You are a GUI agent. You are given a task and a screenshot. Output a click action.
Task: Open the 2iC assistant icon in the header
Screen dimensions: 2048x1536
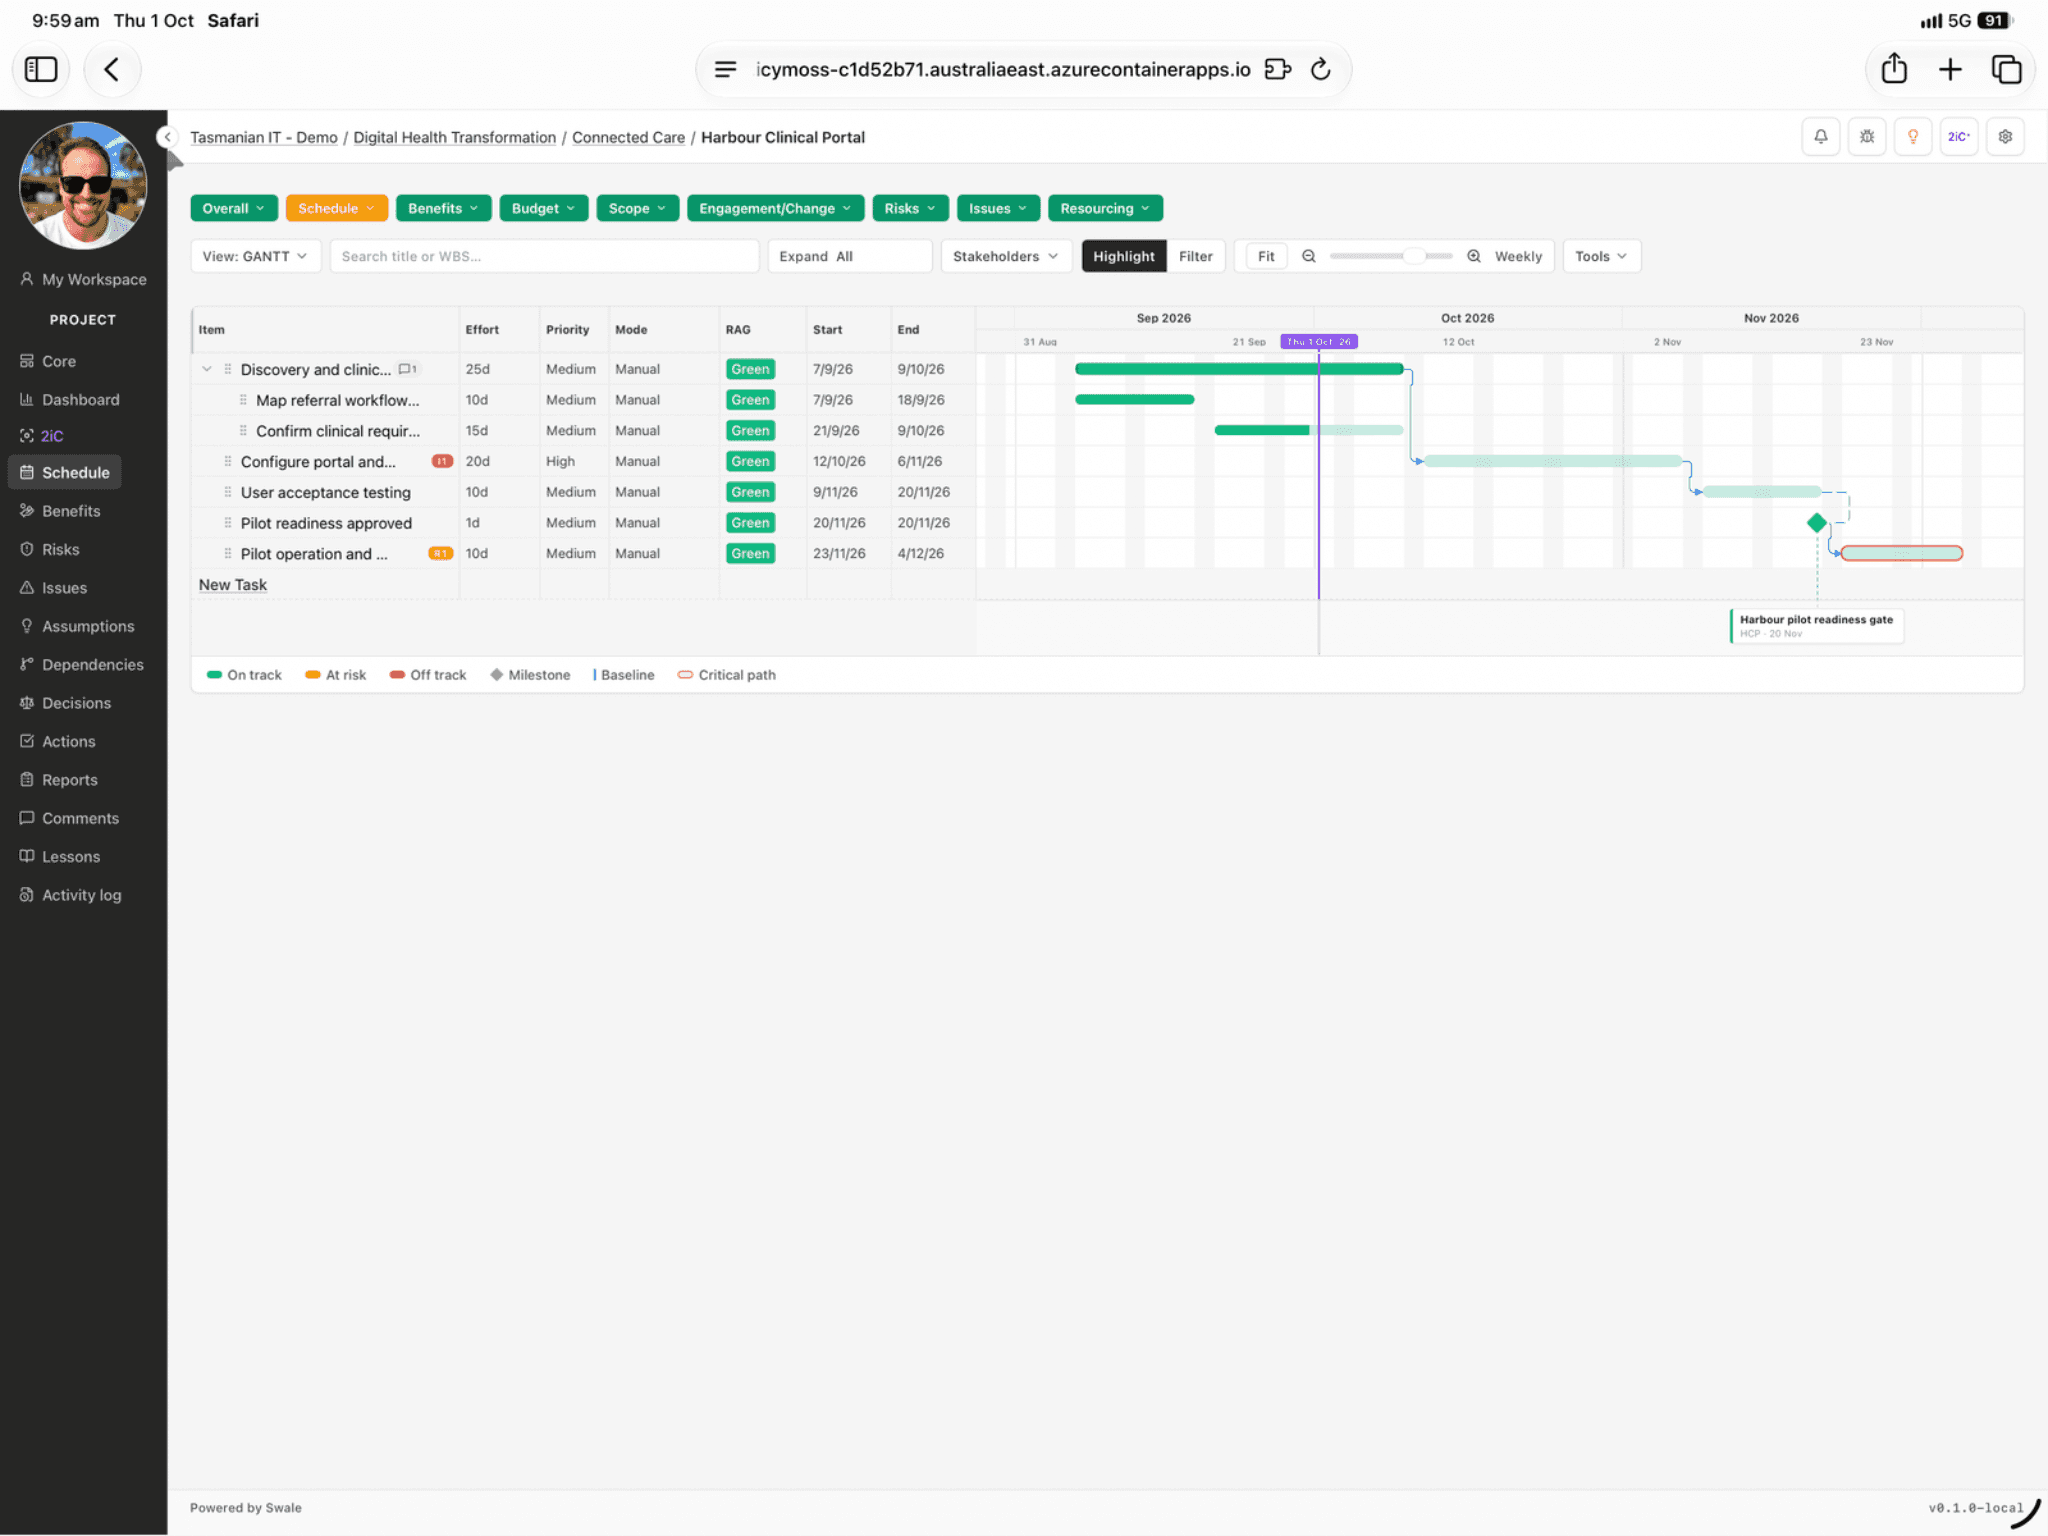1959,137
